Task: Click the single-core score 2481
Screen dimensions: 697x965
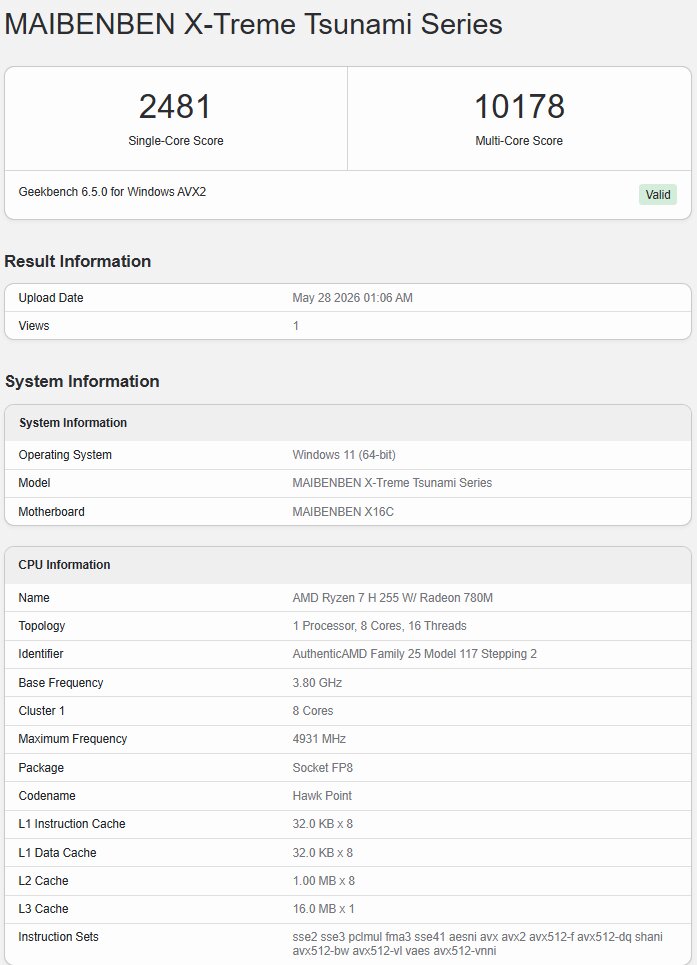Action: coord(175,106)
